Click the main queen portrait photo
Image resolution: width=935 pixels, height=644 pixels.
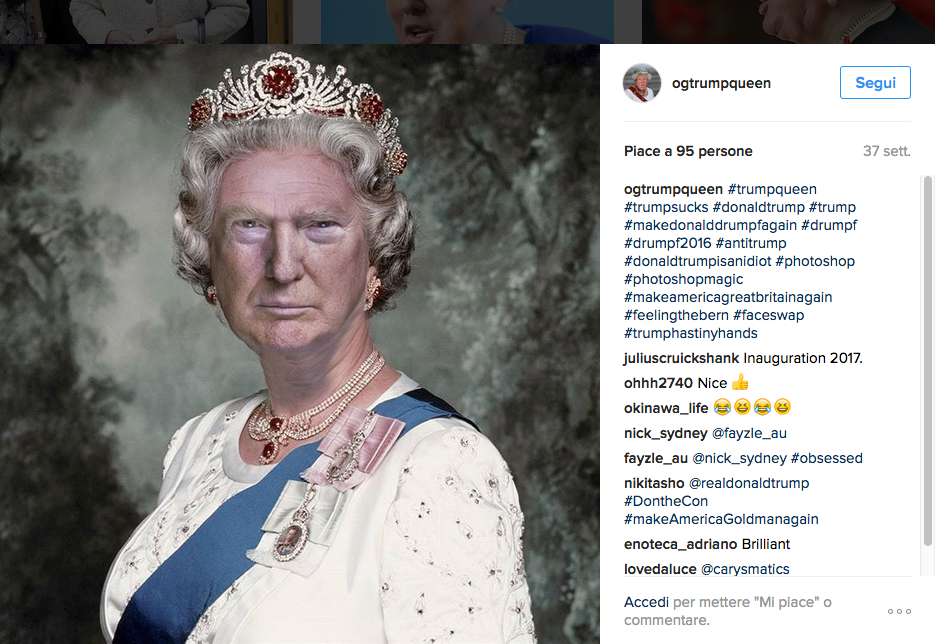[x=299, y=344]
